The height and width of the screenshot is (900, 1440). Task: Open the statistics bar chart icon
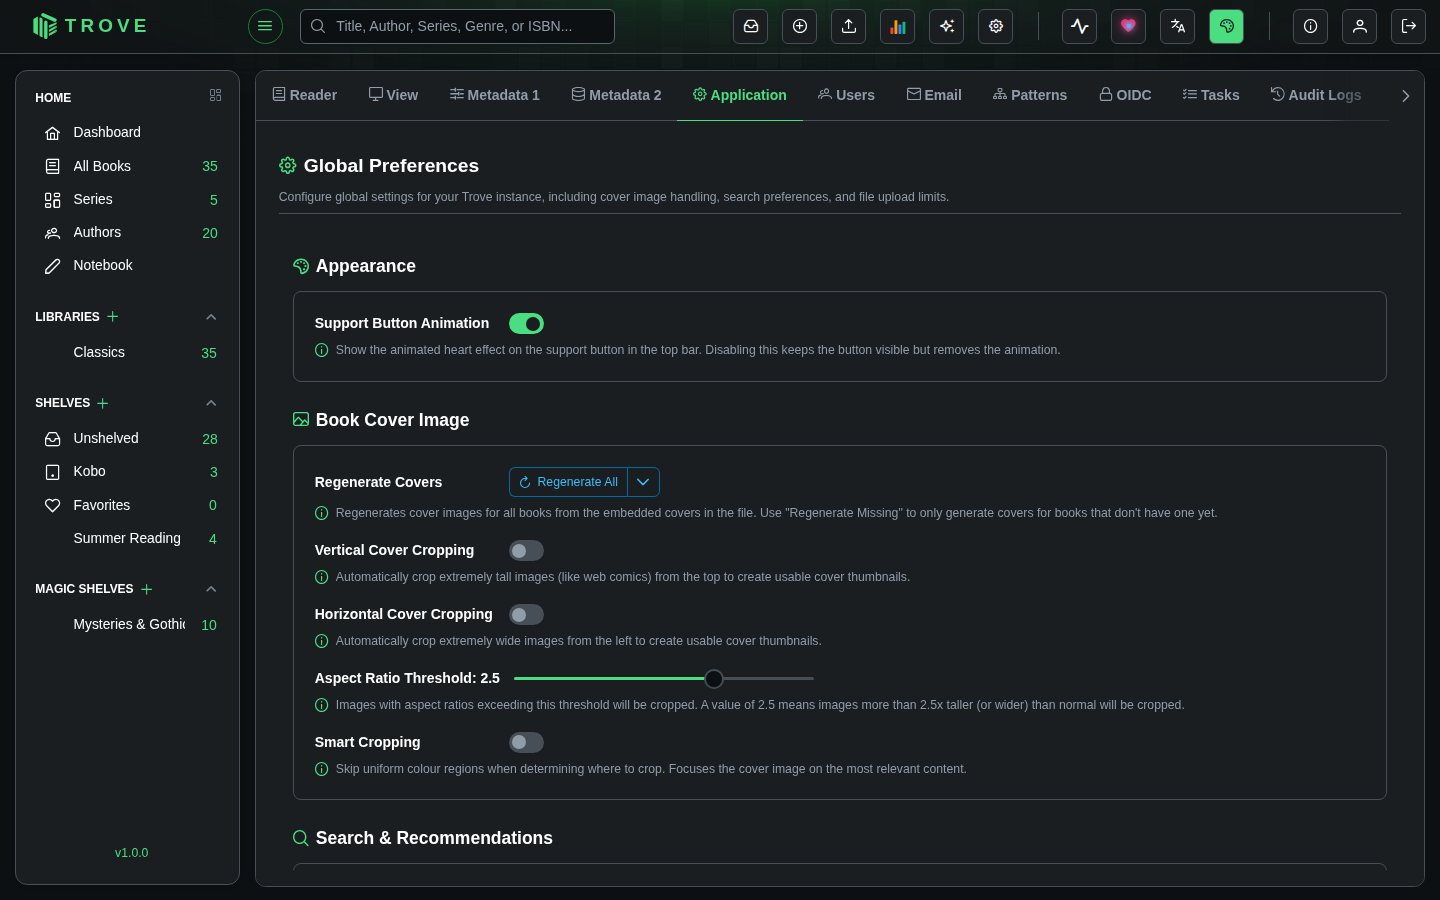(x=898, y=26)
